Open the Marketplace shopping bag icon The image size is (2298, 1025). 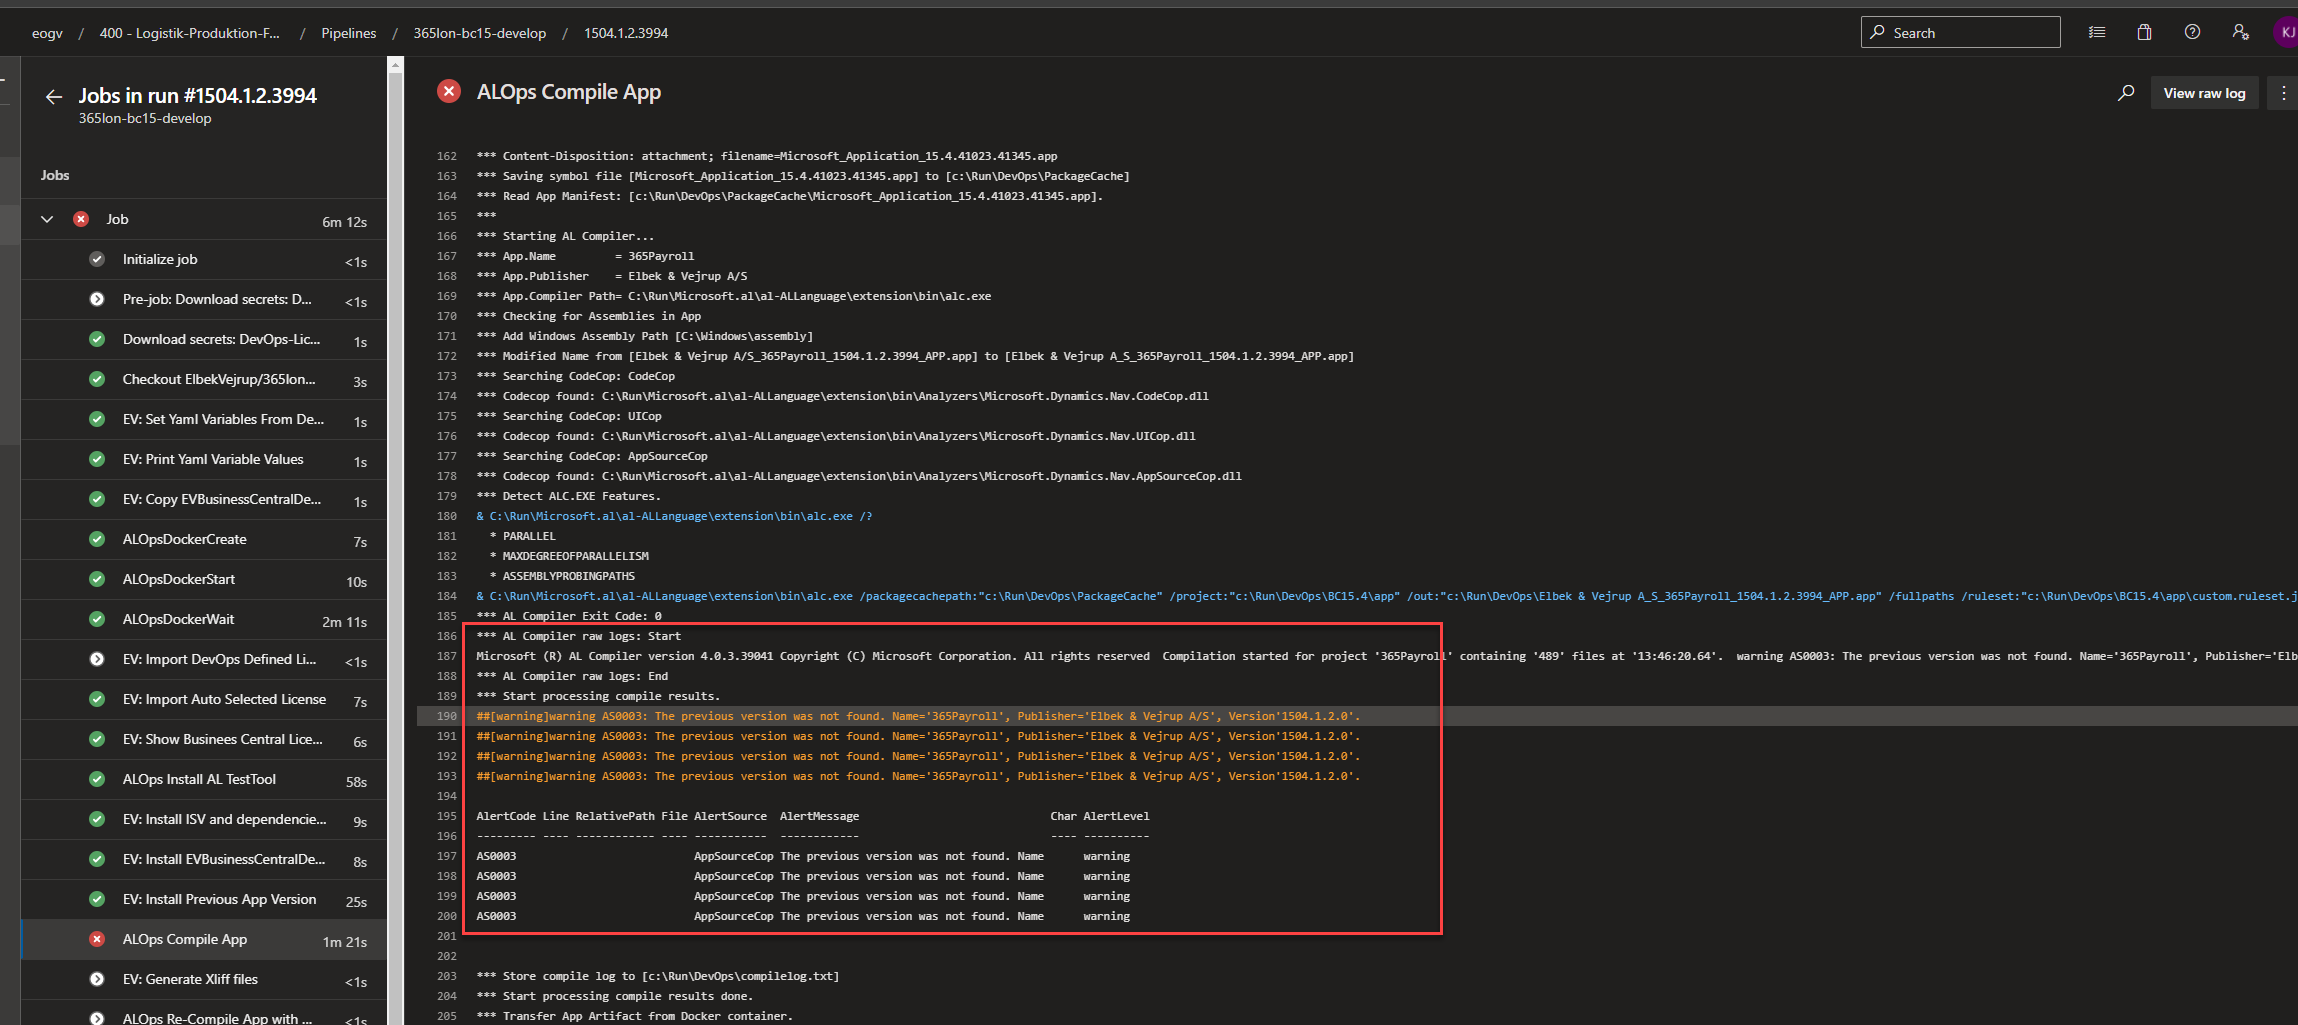pyautogui.click(x=2144, y=32)
